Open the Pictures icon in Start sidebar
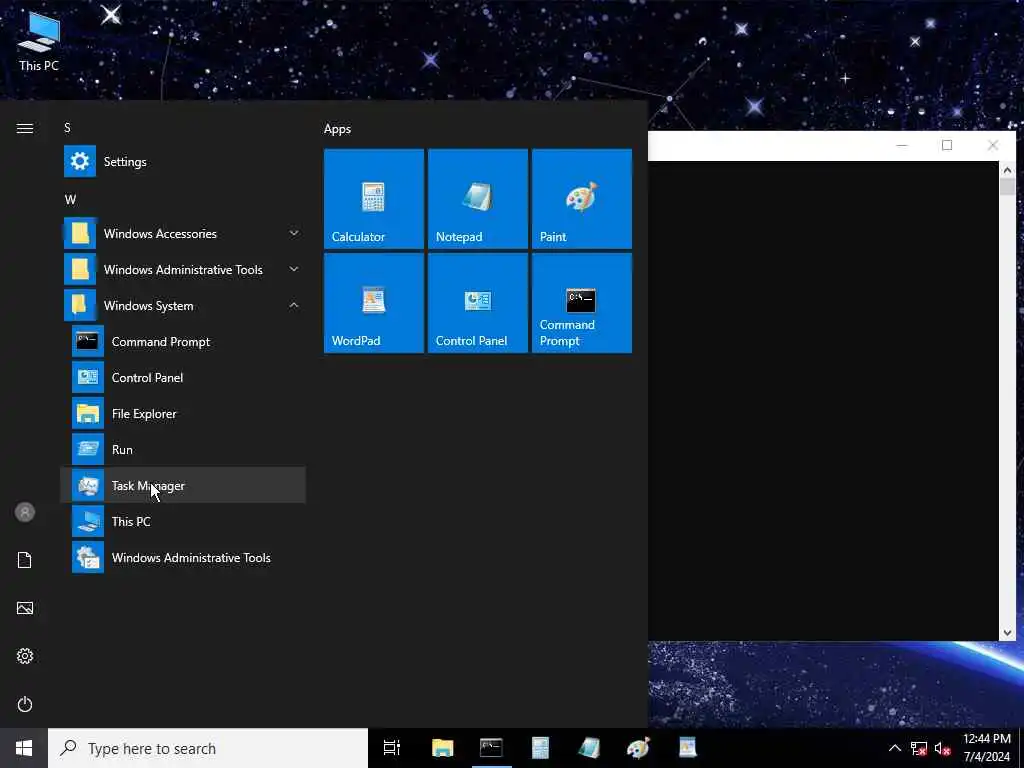This screenshot has height=768, width=1024. click(25, 608)
